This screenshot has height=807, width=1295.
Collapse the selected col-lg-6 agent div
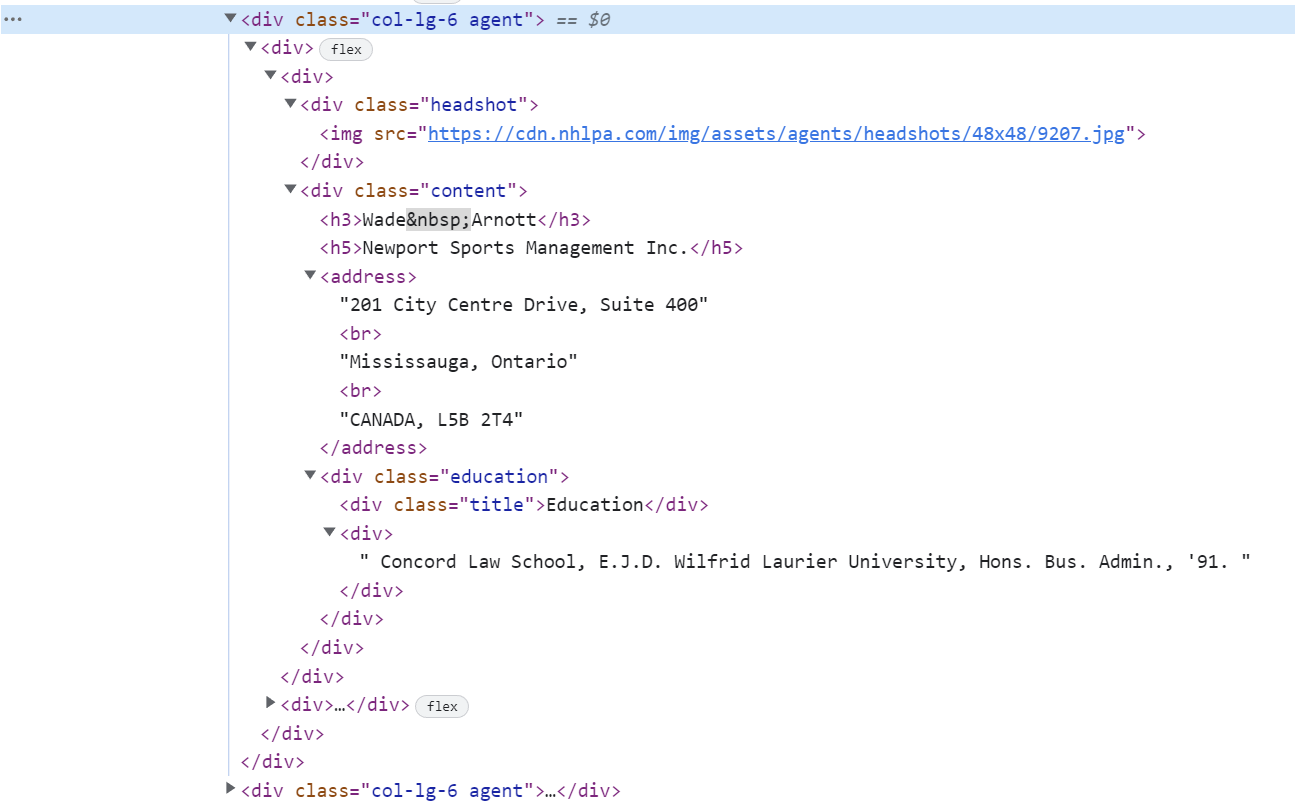(x=231, y=18)
